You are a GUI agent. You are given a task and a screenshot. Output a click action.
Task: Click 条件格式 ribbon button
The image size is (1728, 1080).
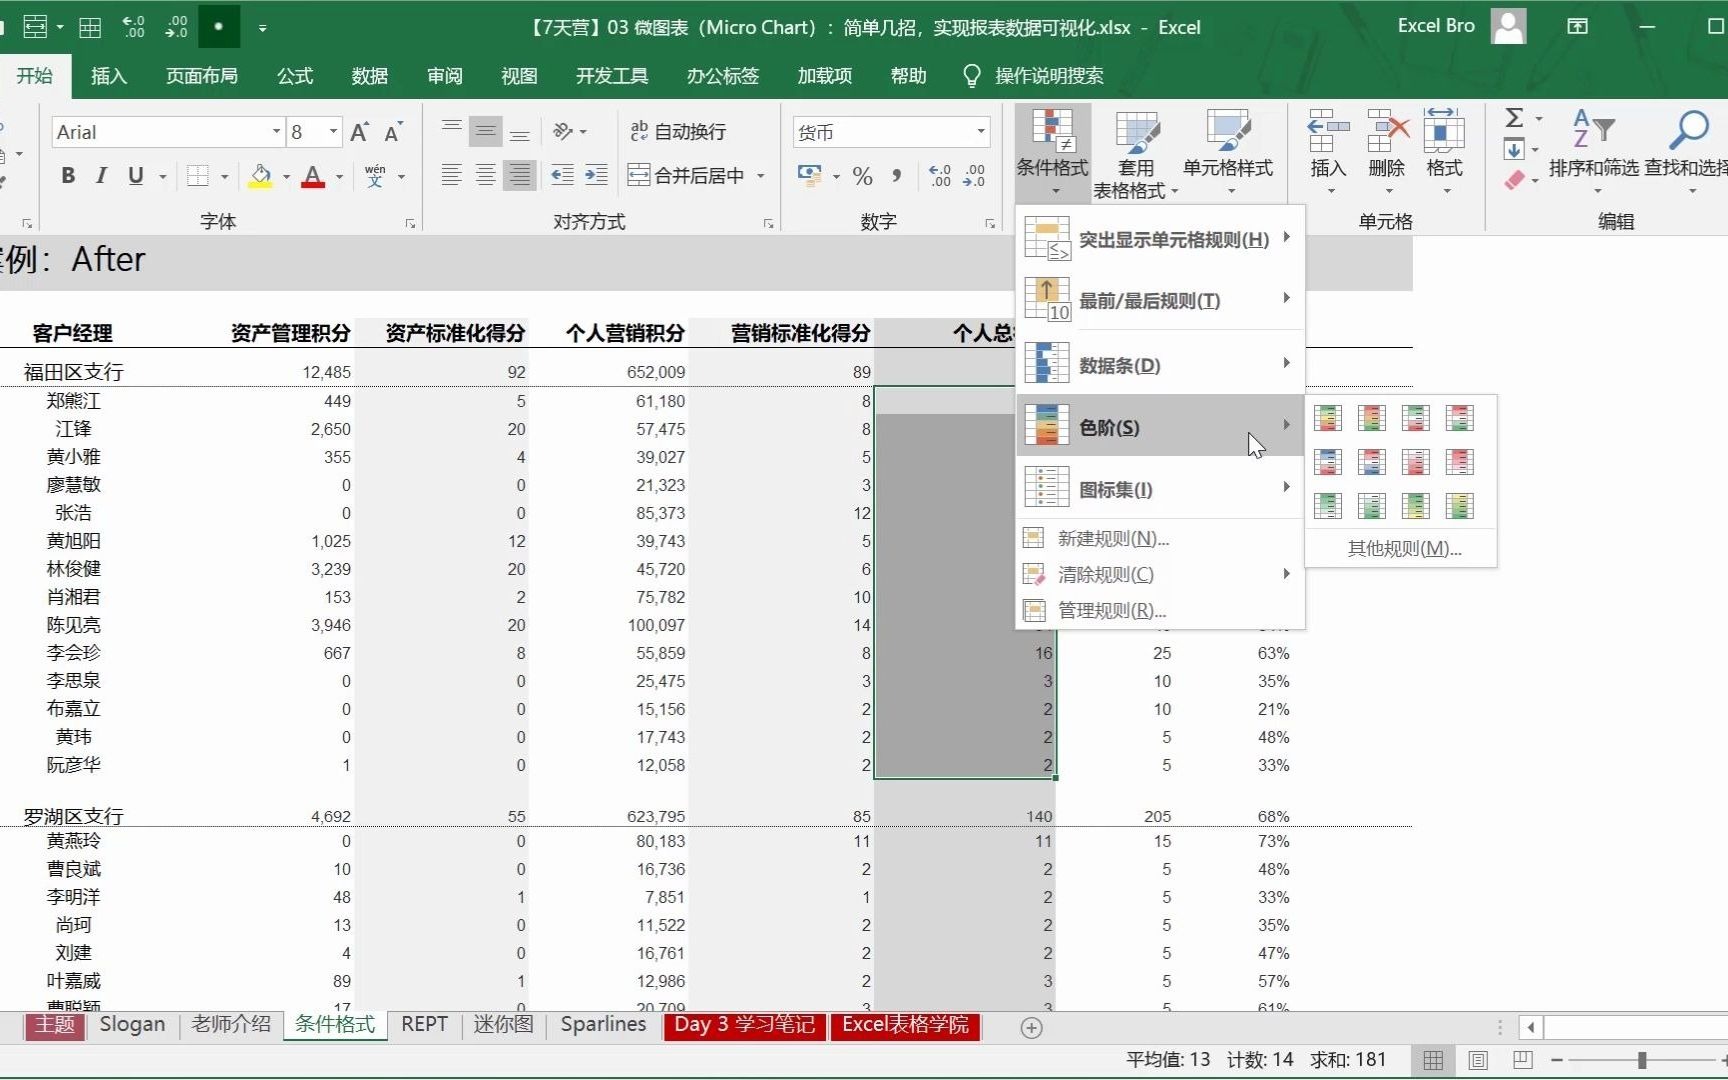pos(1052,152)
